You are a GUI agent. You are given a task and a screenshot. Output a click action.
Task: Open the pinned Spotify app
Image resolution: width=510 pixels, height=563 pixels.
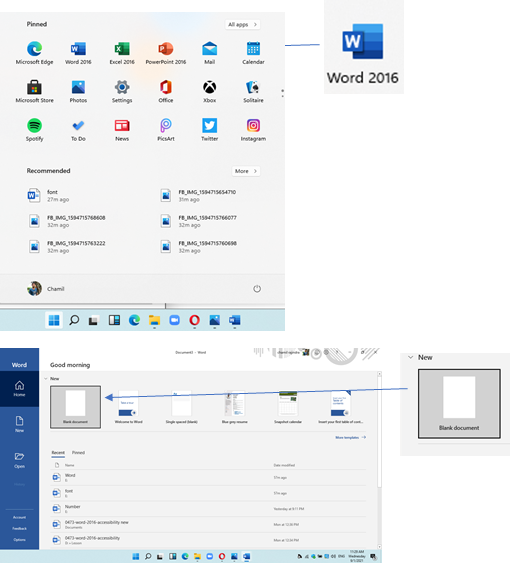[34, 129]
